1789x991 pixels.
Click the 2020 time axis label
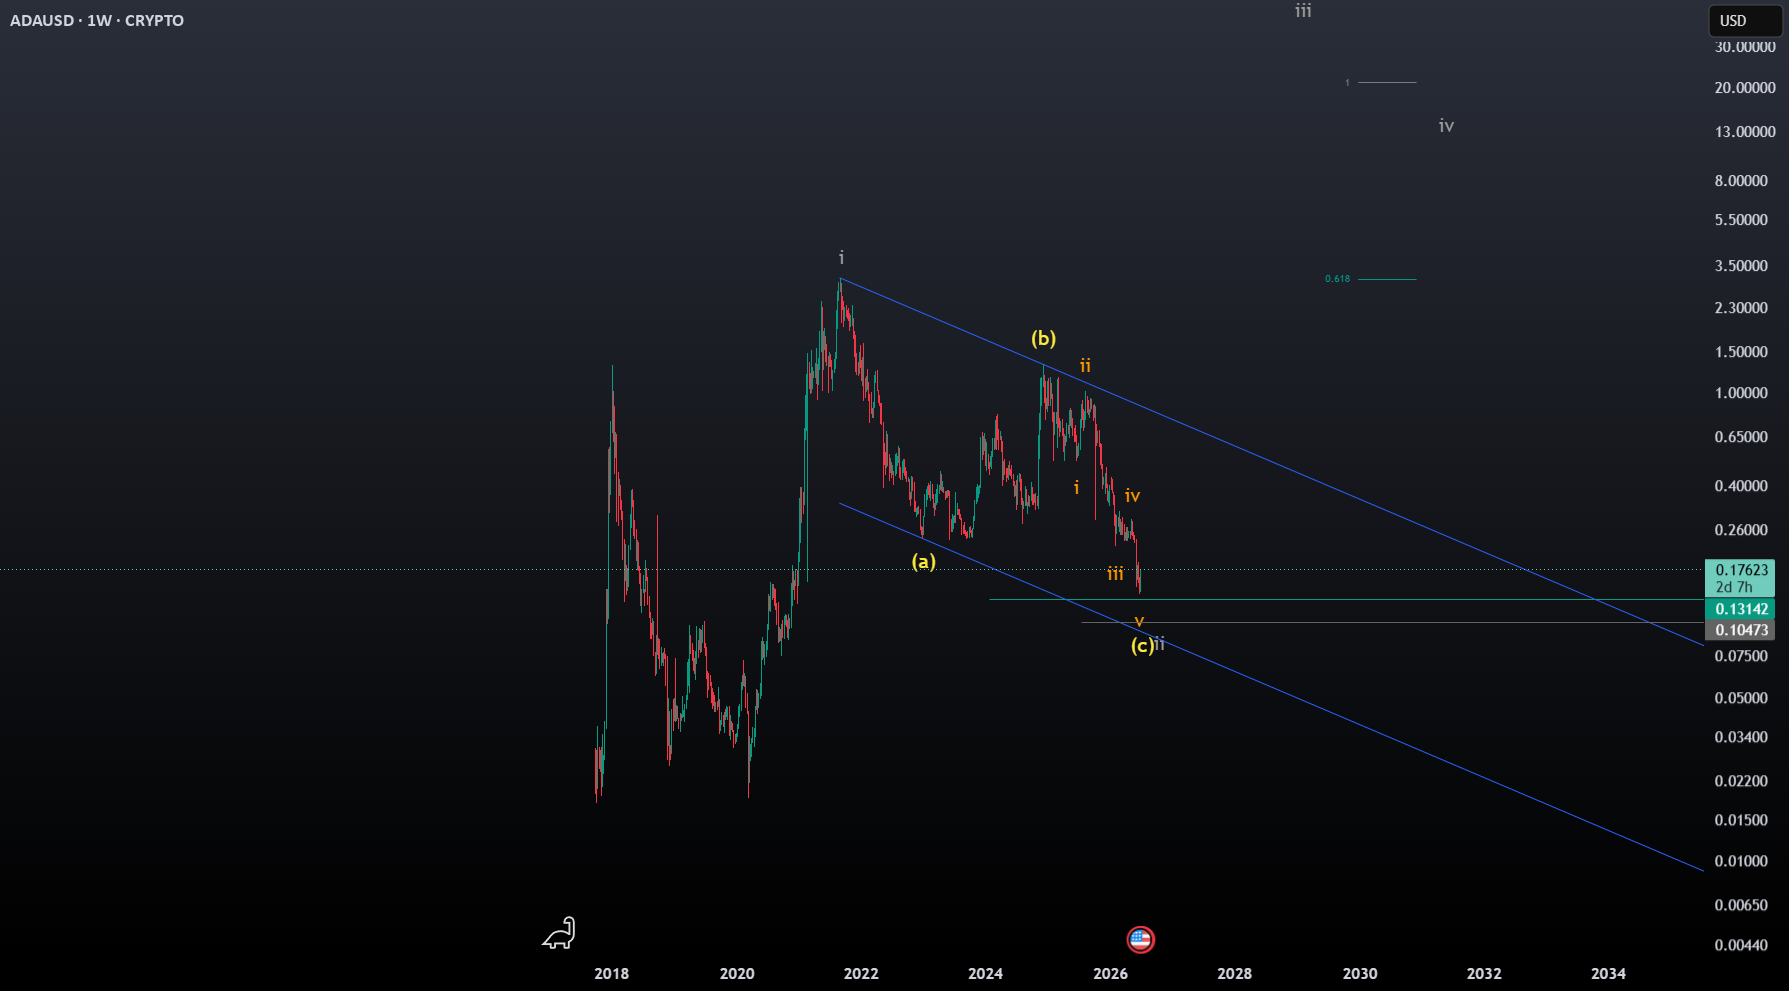coord(737,973)
